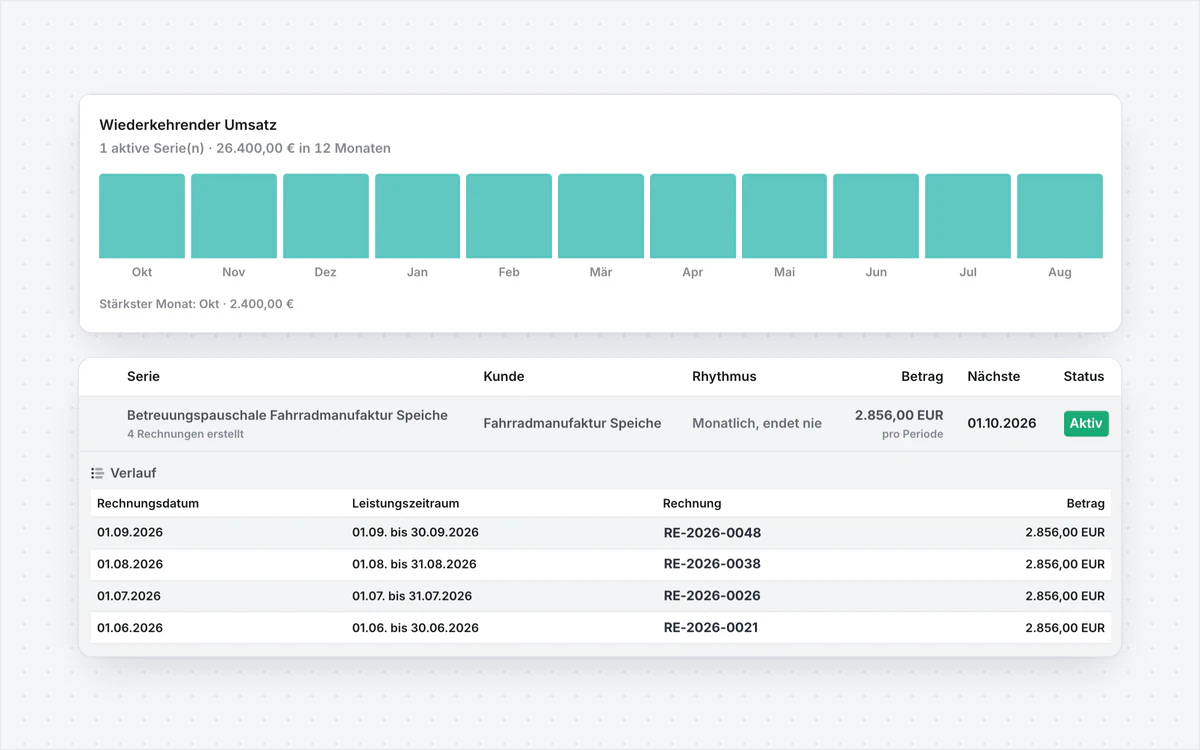
Task: Open invoice RE-2026-0021
Action: [711, 628]
